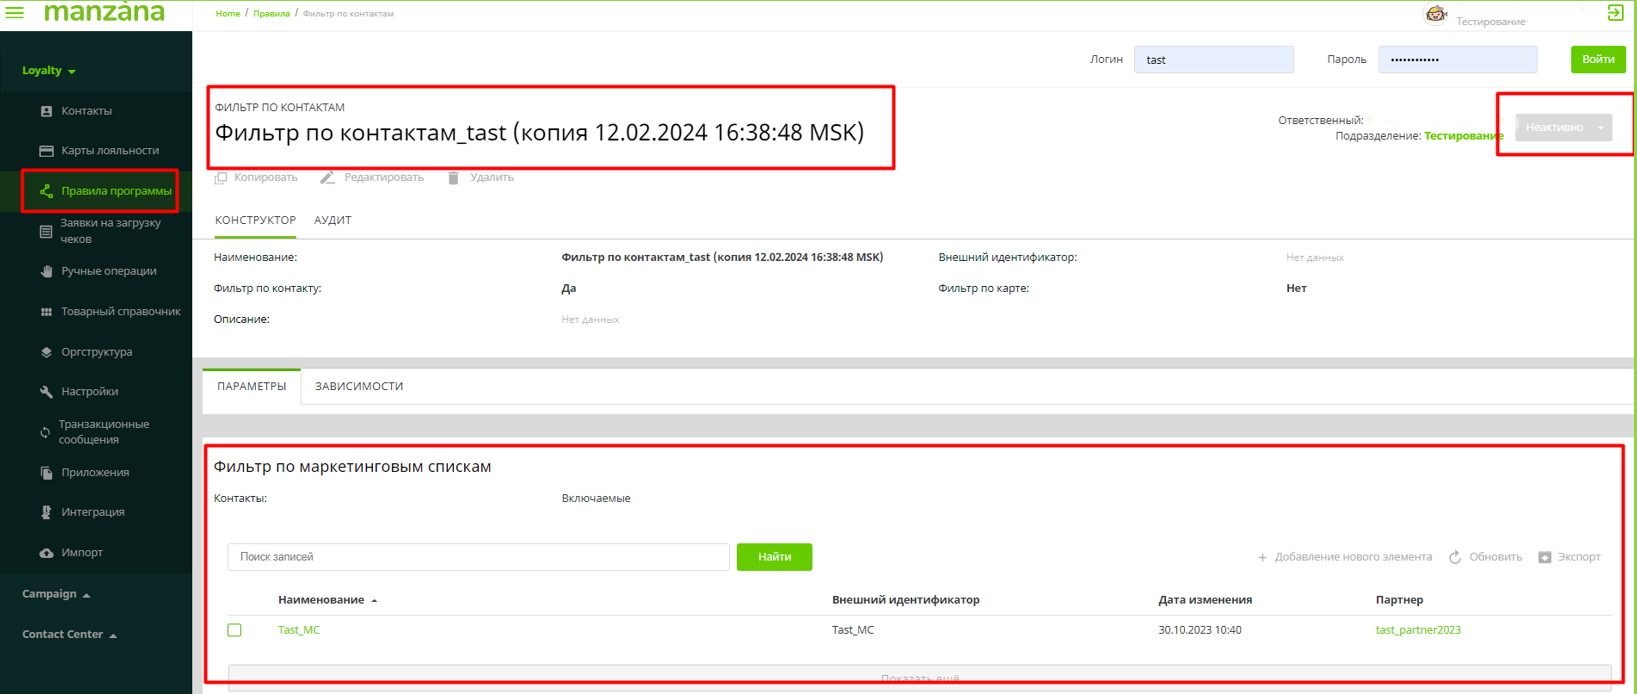Viewport: 1637px width, 694px height.
Task: Tick the checkbox for Tast_MC row
Action: pyautogui.click(x=235, y=630)
